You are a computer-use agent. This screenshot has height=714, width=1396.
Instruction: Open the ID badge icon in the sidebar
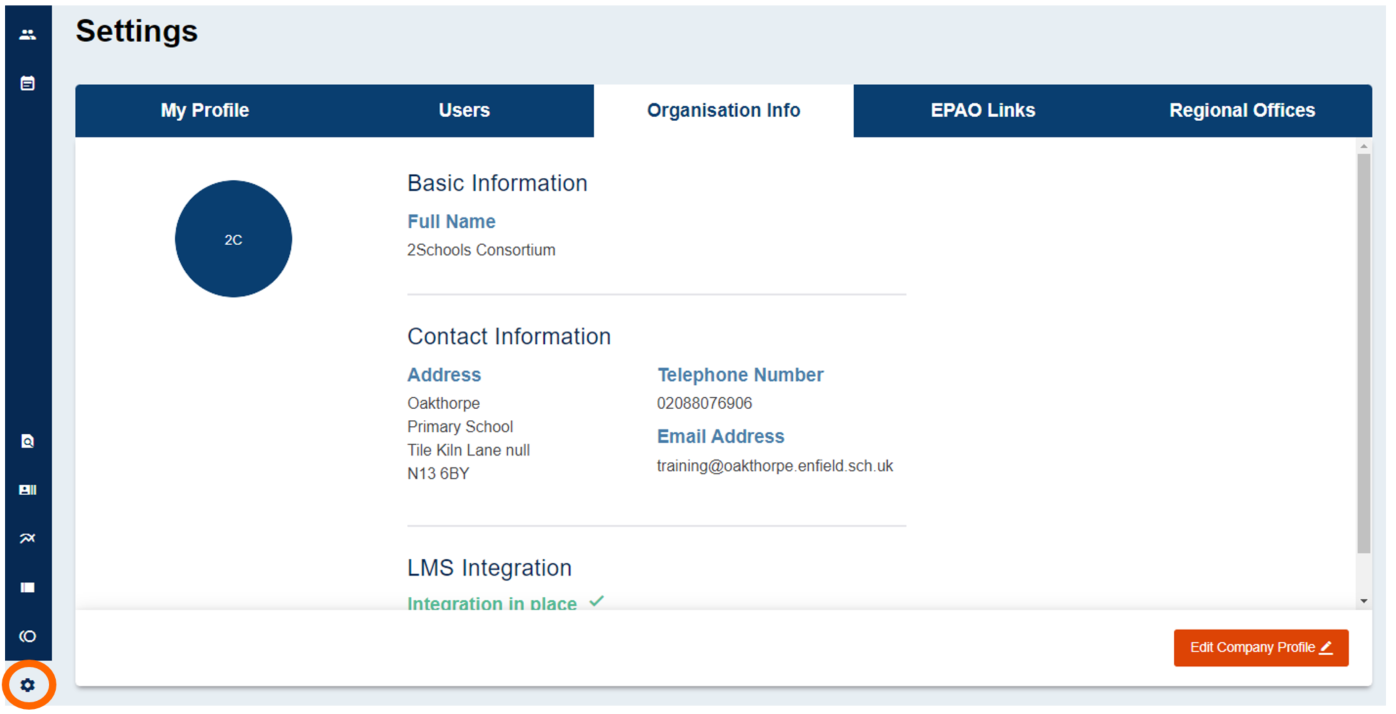pyautogui.click(x=27, y=489)
